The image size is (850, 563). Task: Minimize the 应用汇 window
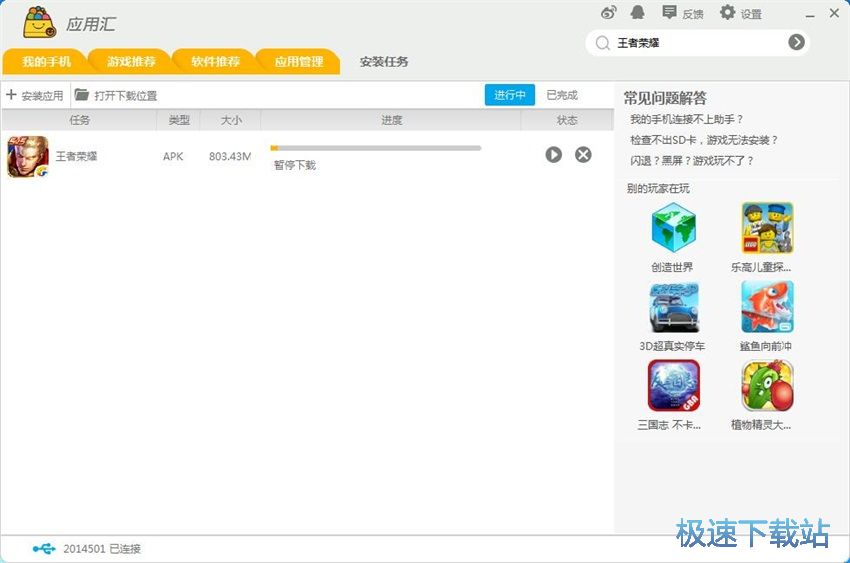(x=810, y=16)
